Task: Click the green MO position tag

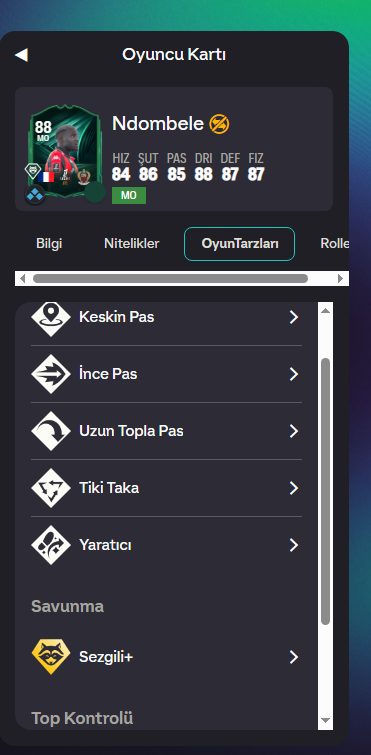Action: point(129,195)
